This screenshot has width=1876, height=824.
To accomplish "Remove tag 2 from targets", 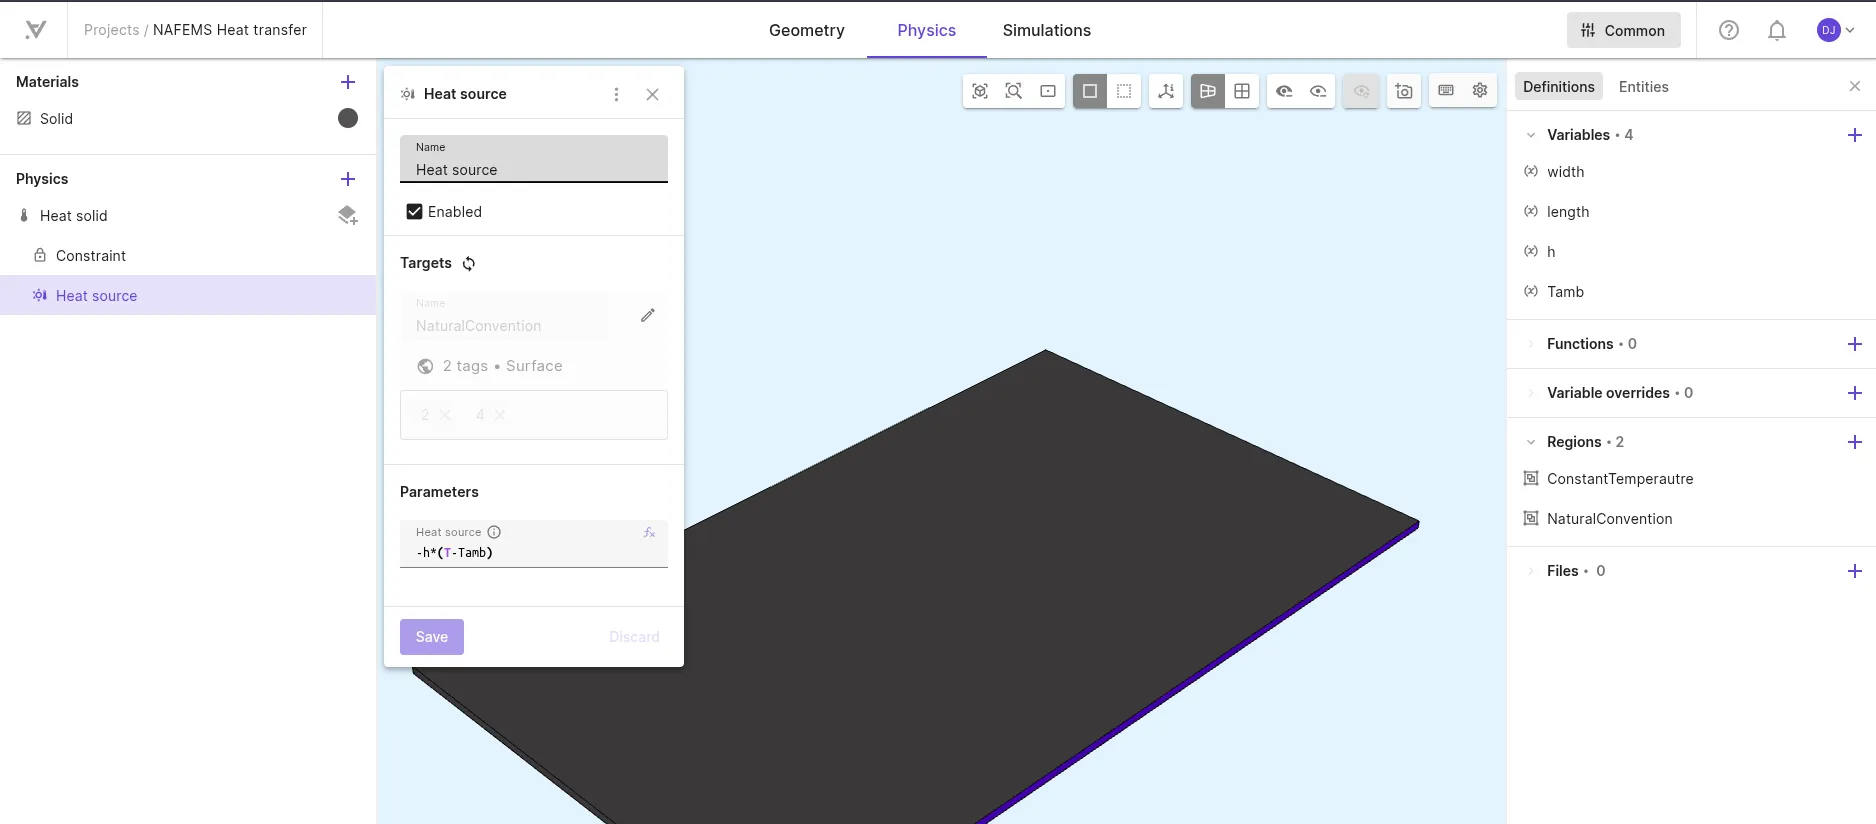I will pyautogui.click(x=445, y=415).
